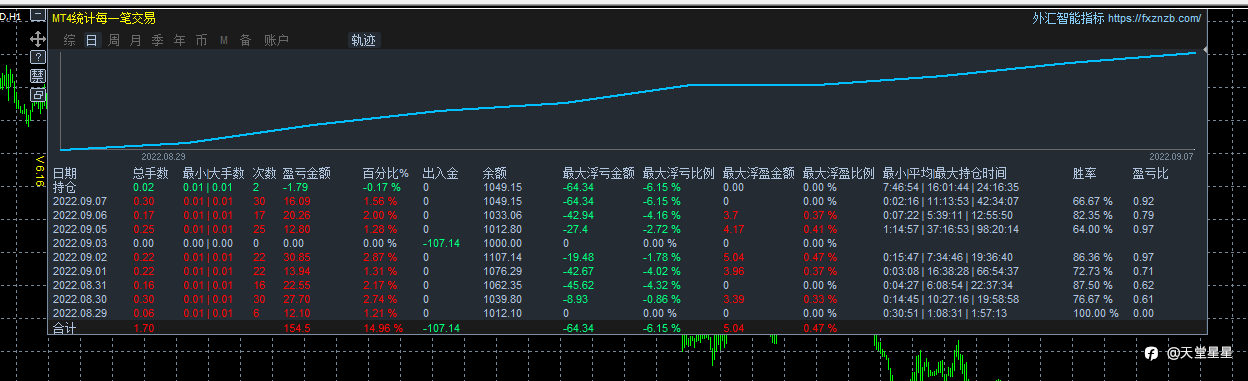Click the 14.96 % total percentage value
Viewport: 1248px width, 381px height.
coord(383,327)
